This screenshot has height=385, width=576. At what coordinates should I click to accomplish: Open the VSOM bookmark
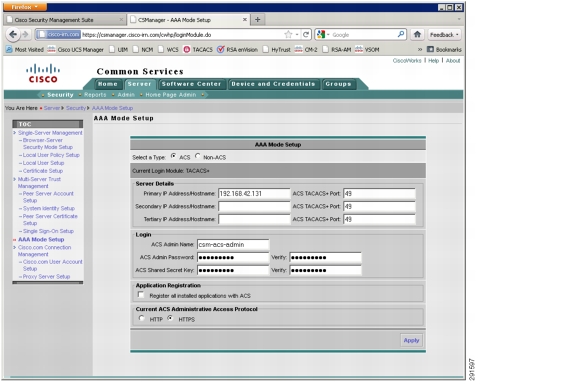[367, 50]
